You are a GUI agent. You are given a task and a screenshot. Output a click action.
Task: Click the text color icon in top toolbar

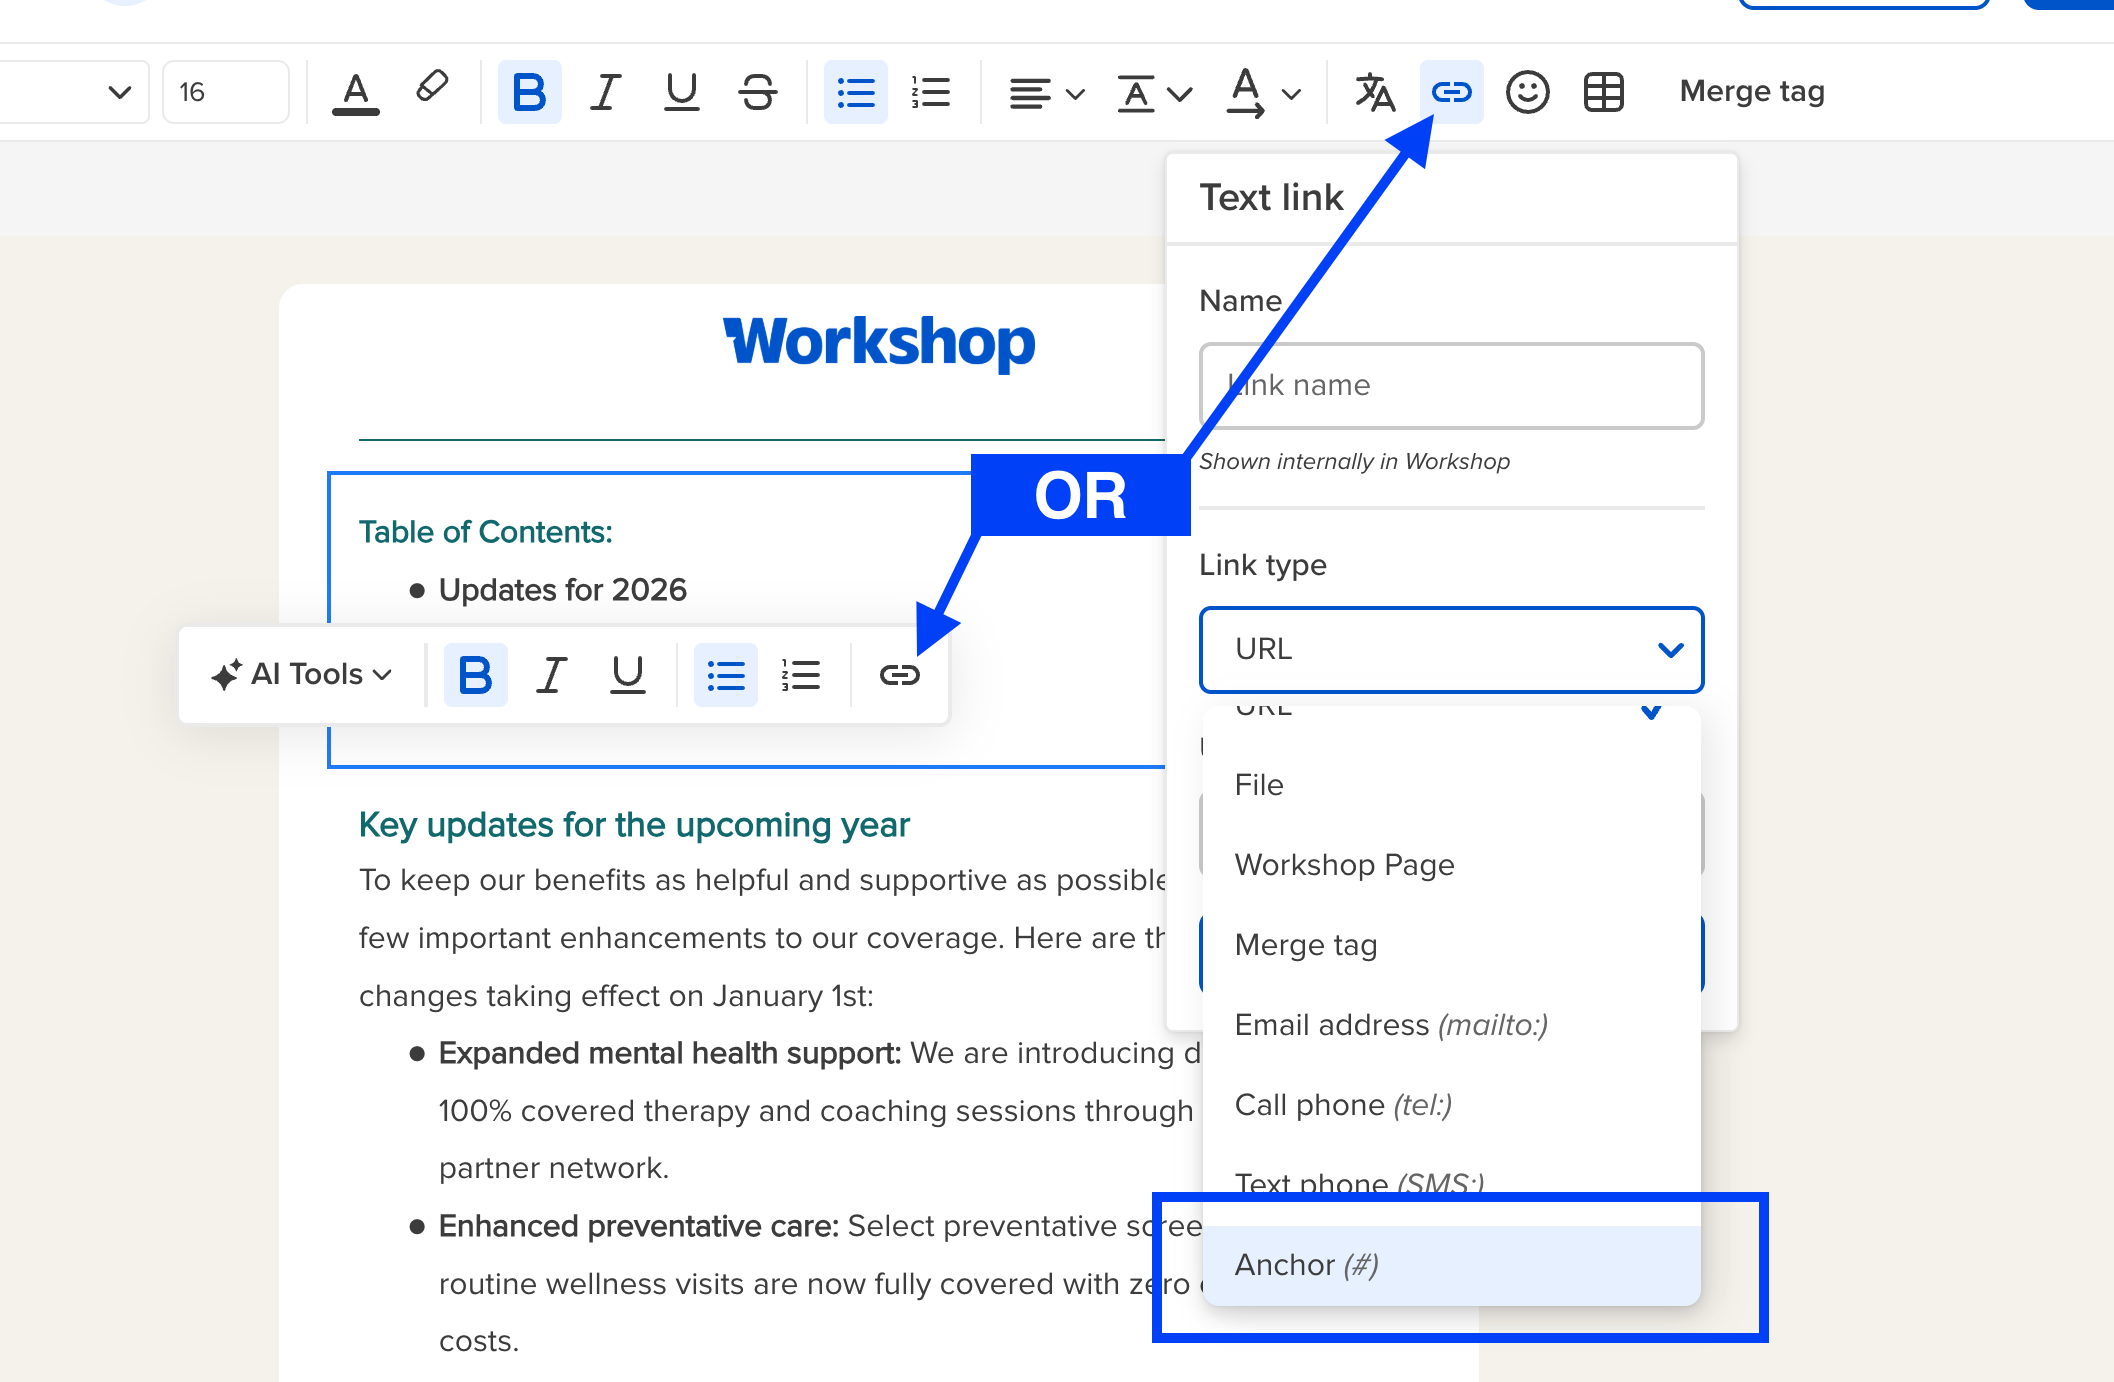(355, 93)
